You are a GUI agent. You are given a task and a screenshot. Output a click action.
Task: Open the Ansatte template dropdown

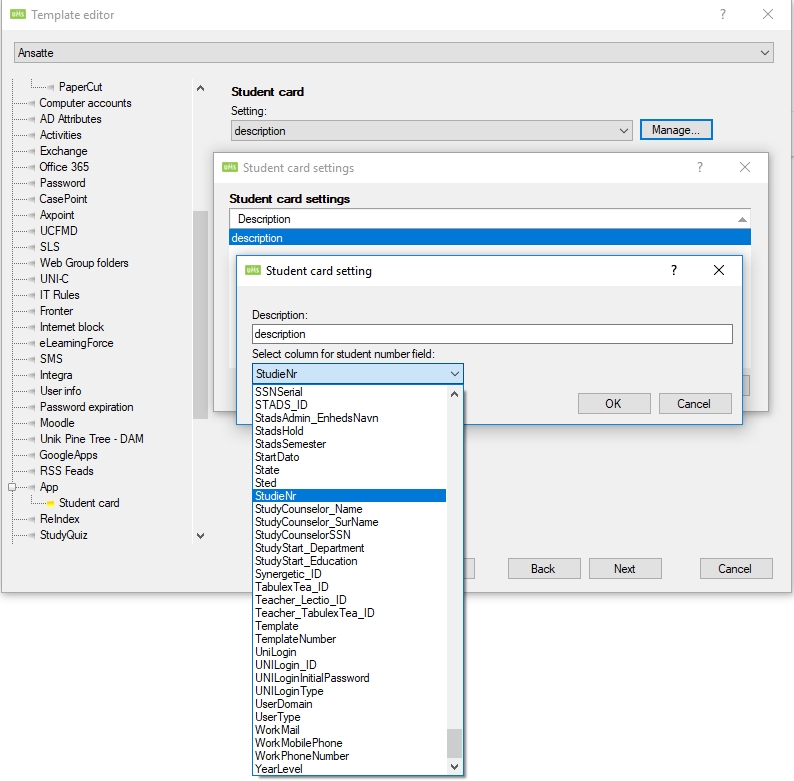coord(765,53)
